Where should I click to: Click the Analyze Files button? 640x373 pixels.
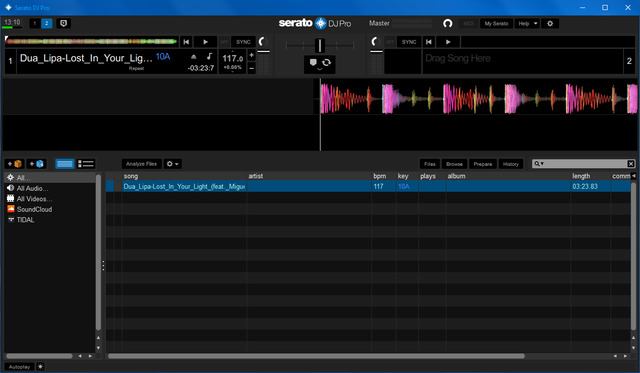(x=141, y=164)
